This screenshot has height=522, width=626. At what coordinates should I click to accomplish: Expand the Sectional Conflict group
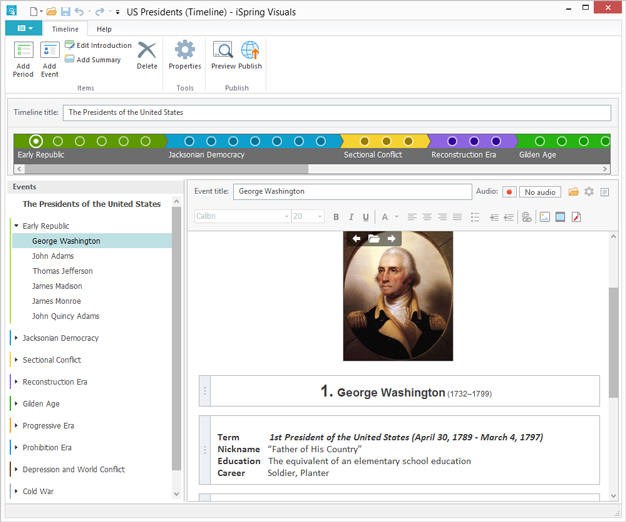pyautogui.click(x=16, y=360)
